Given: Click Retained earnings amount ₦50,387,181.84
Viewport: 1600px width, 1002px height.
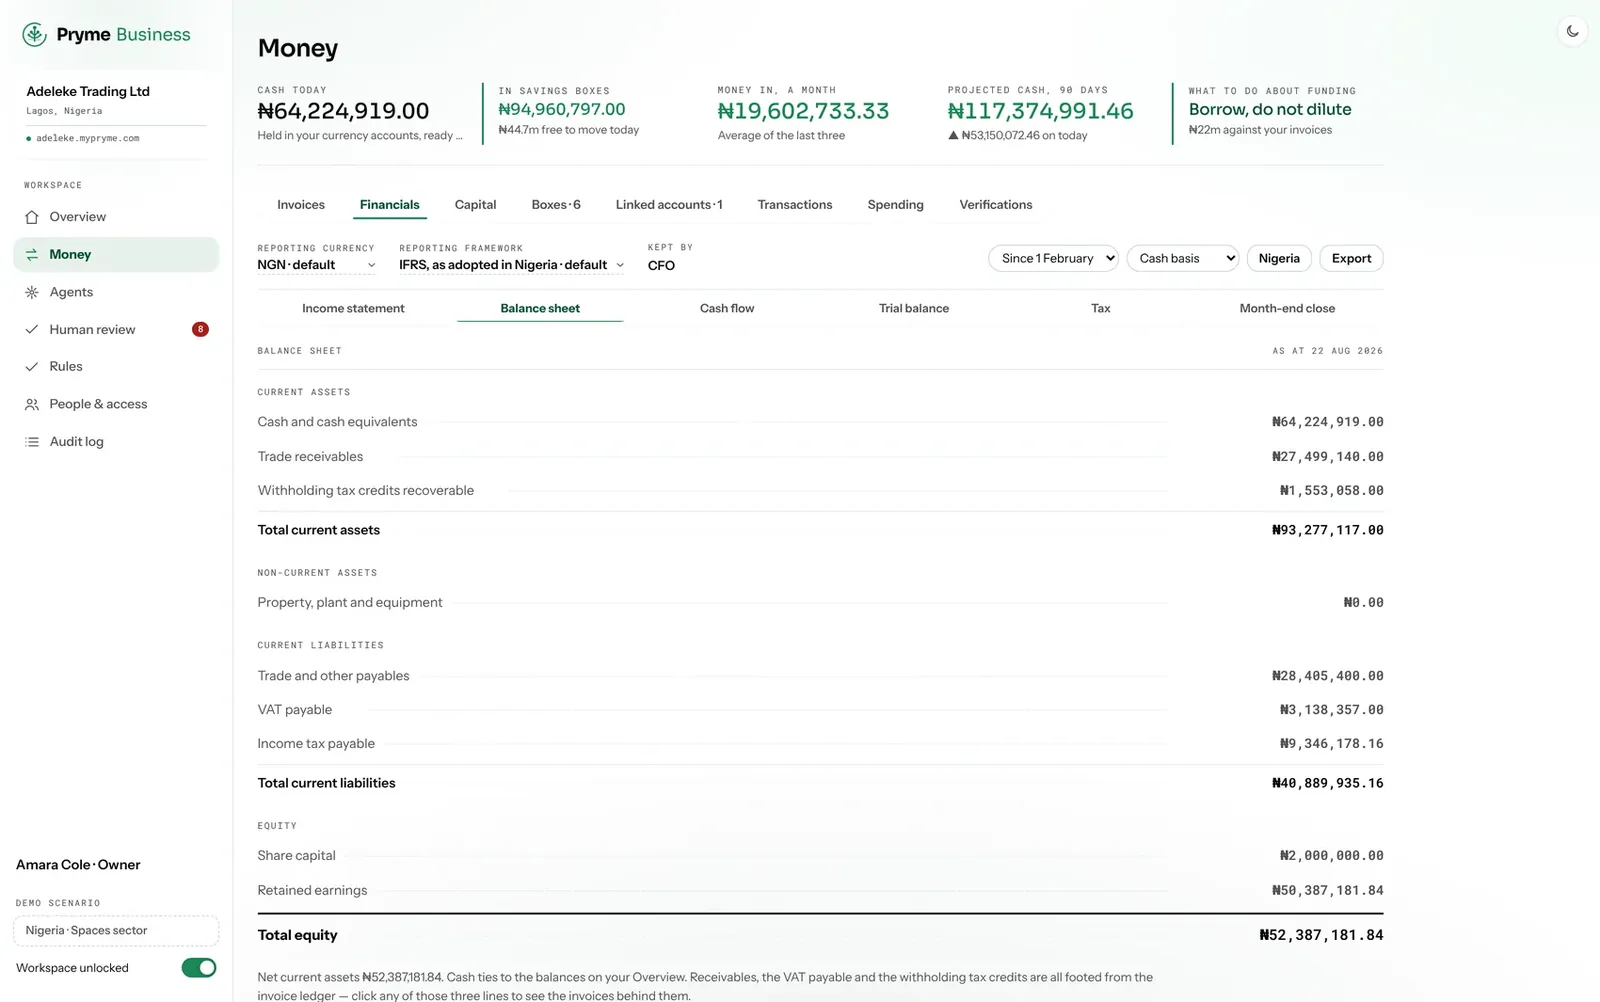Looking at the screenshot, I should (1328, 891).
